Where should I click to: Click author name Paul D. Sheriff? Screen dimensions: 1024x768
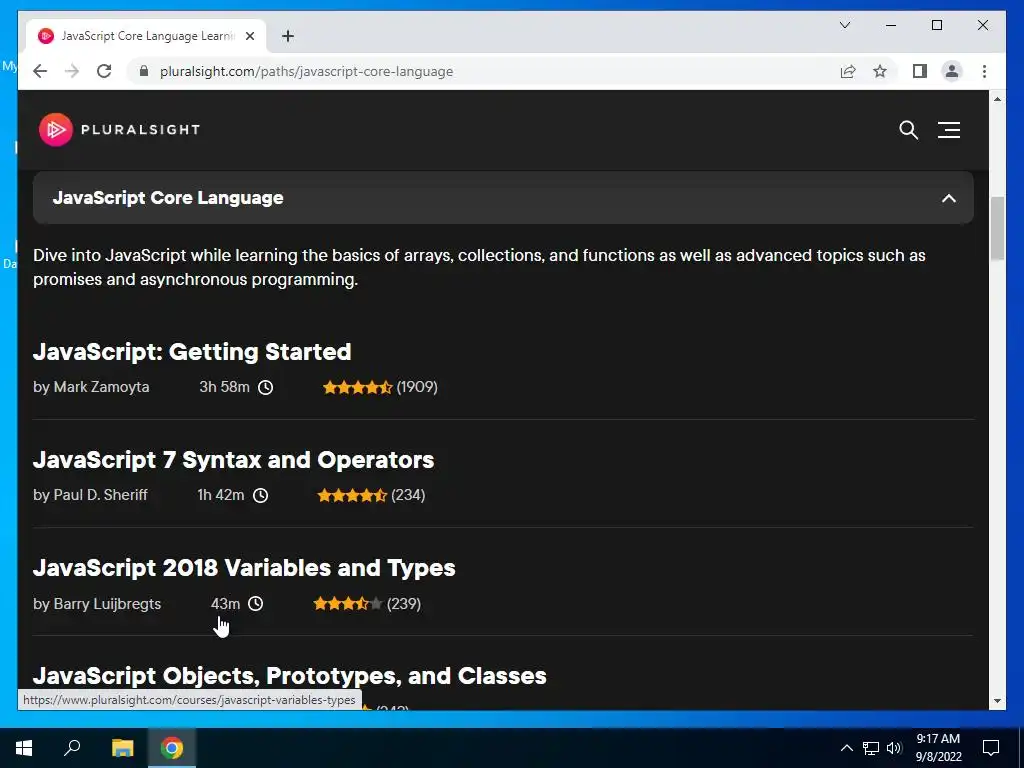coord(100,495)
